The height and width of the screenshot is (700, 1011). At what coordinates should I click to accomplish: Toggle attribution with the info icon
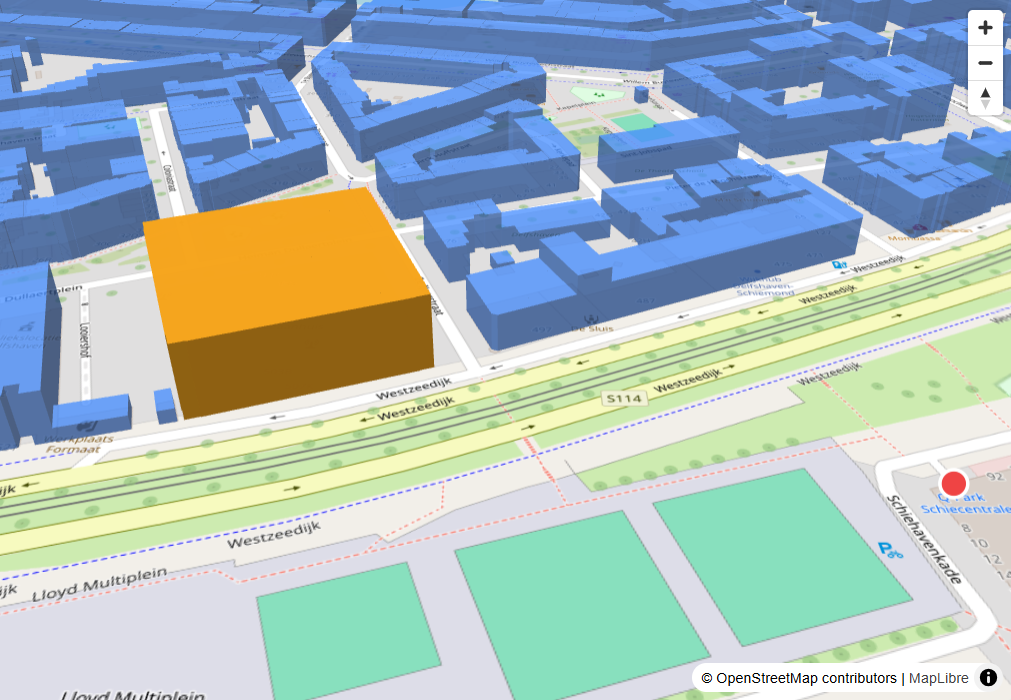[x=988, y=677]
